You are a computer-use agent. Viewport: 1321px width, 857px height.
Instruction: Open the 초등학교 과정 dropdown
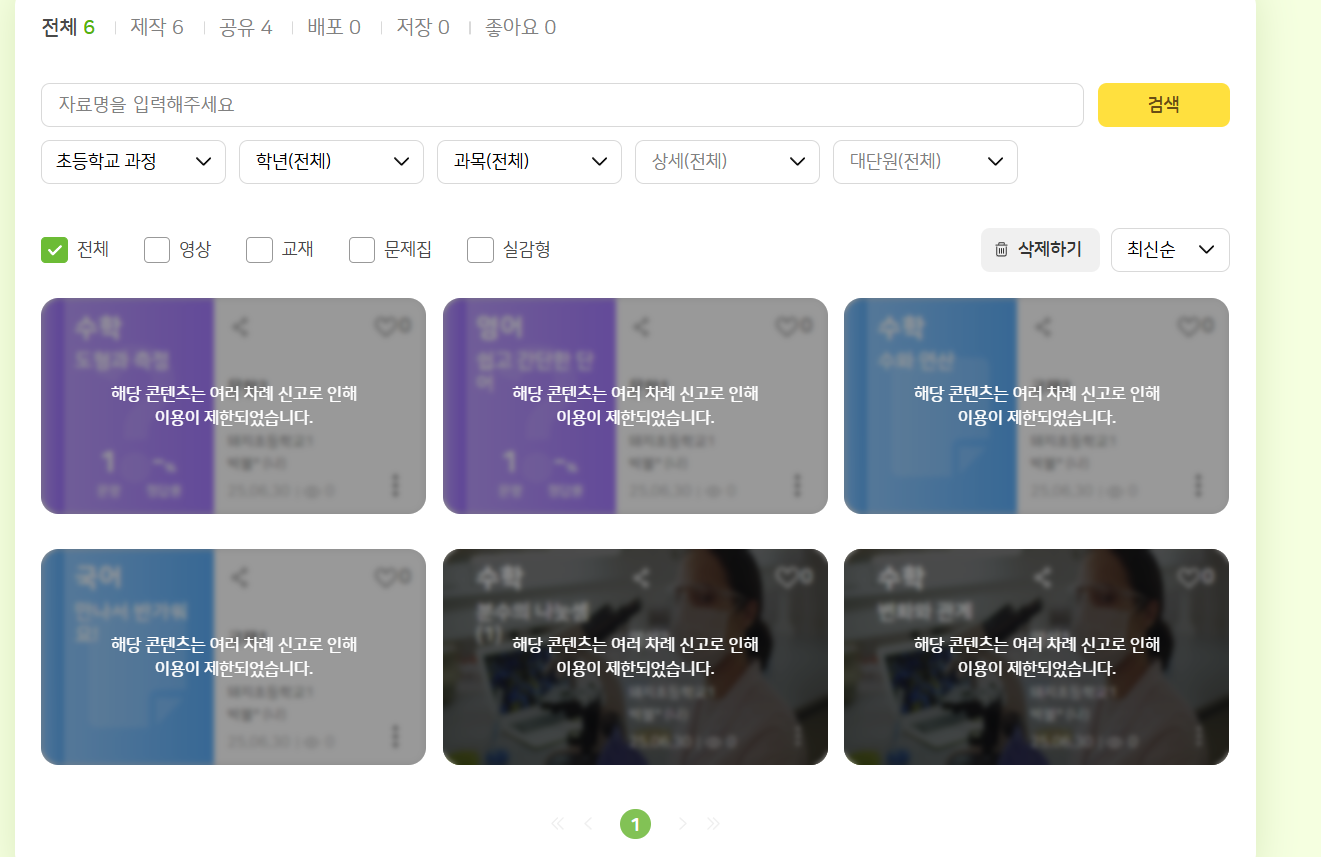click(133, 162)
